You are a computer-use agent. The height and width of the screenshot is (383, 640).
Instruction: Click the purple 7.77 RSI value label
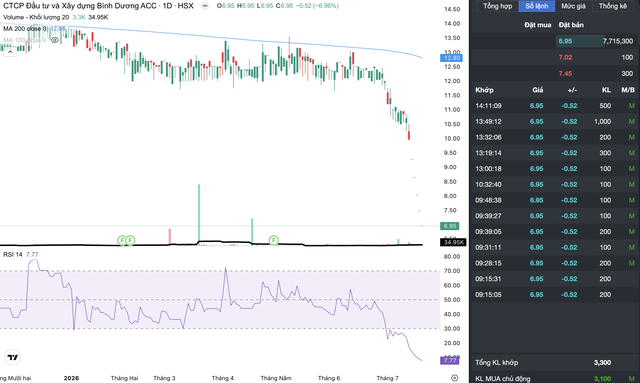click(x=449, y=361)
